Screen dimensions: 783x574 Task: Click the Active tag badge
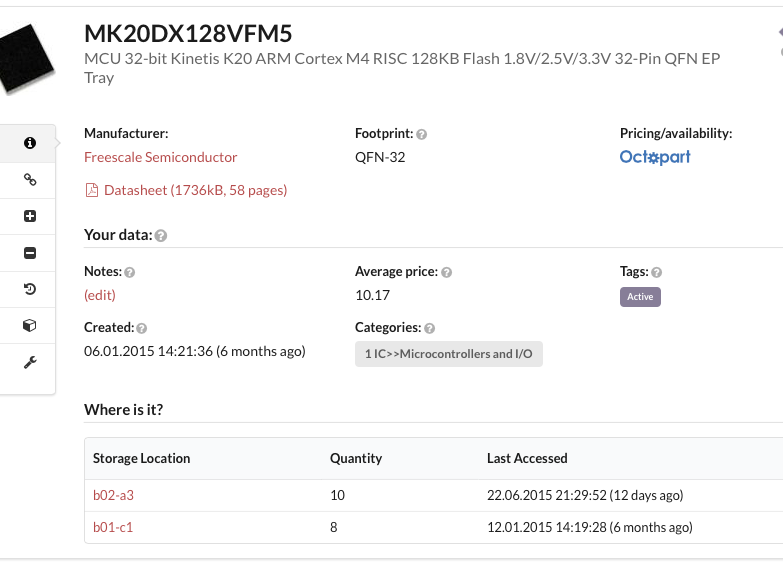(640, 297)
